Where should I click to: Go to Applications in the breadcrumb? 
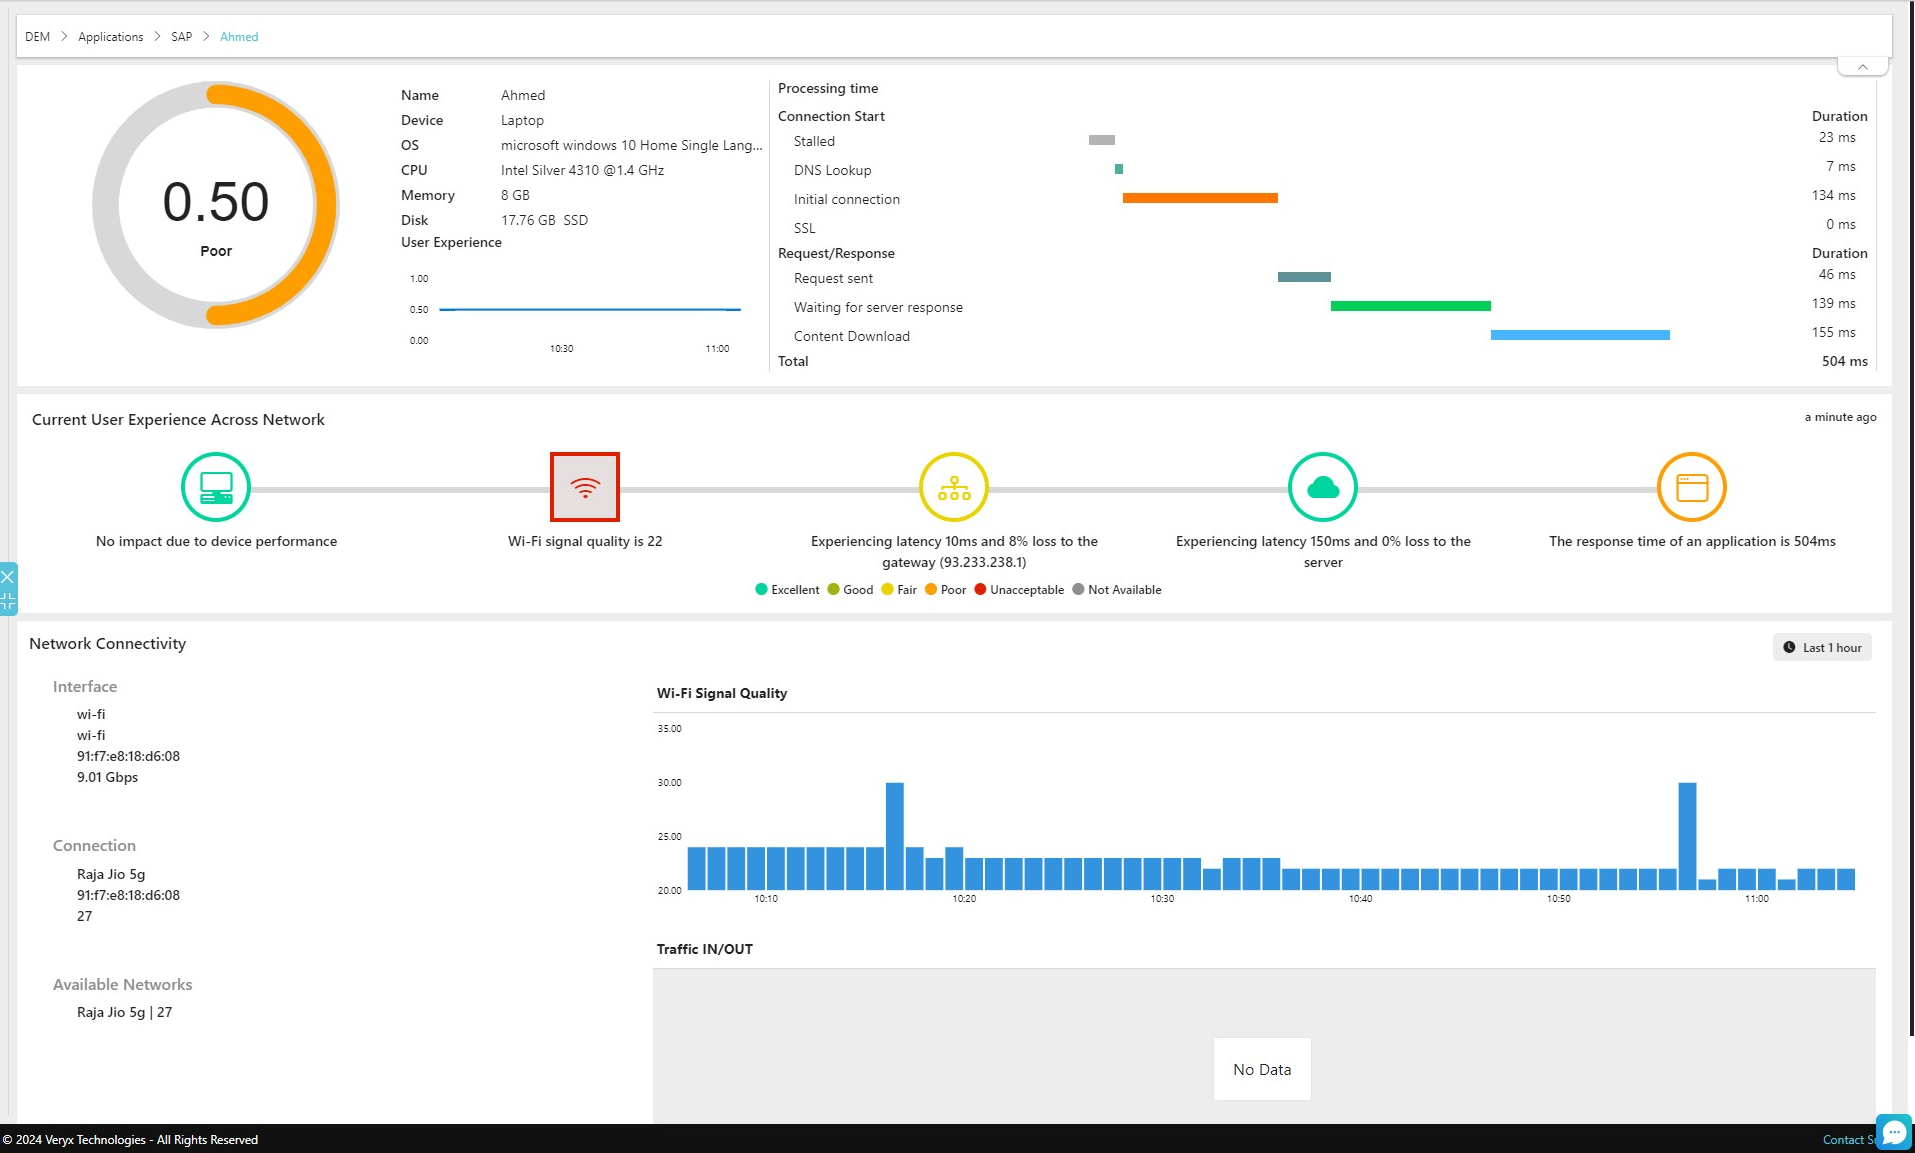pos(110,37)
